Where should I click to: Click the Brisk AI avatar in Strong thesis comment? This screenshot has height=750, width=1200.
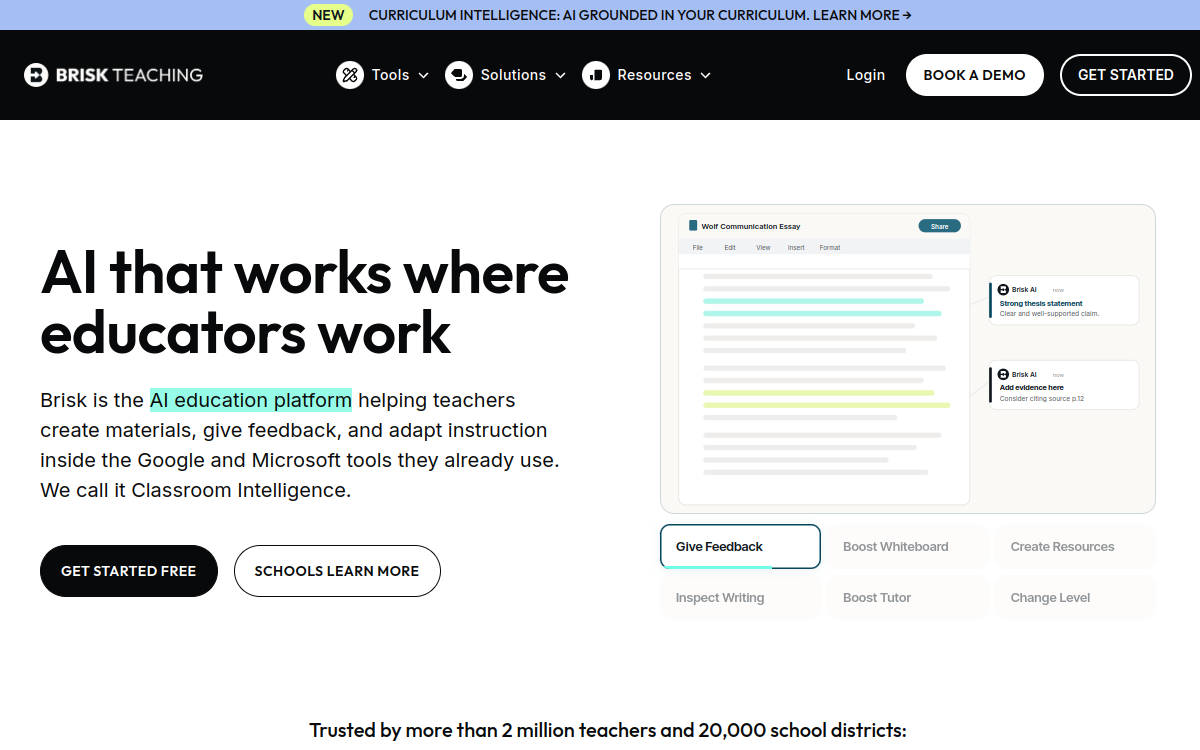[1004, 290]
